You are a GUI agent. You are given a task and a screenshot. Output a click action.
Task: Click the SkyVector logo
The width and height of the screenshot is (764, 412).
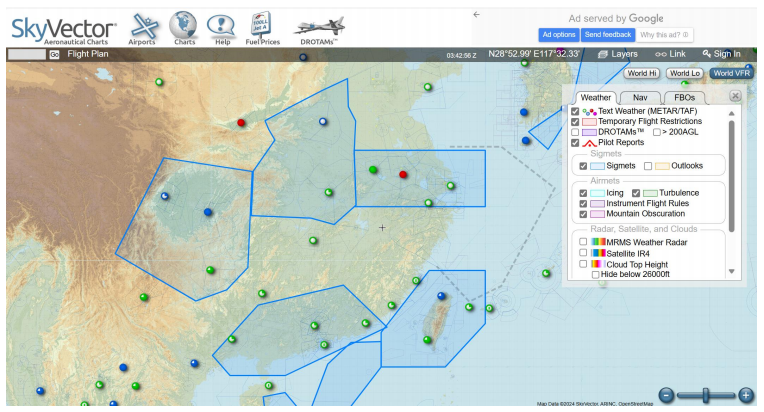point(64,29)
